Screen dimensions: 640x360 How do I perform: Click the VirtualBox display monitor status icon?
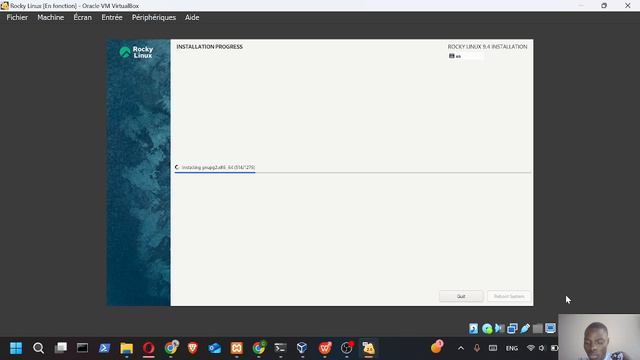550,329
